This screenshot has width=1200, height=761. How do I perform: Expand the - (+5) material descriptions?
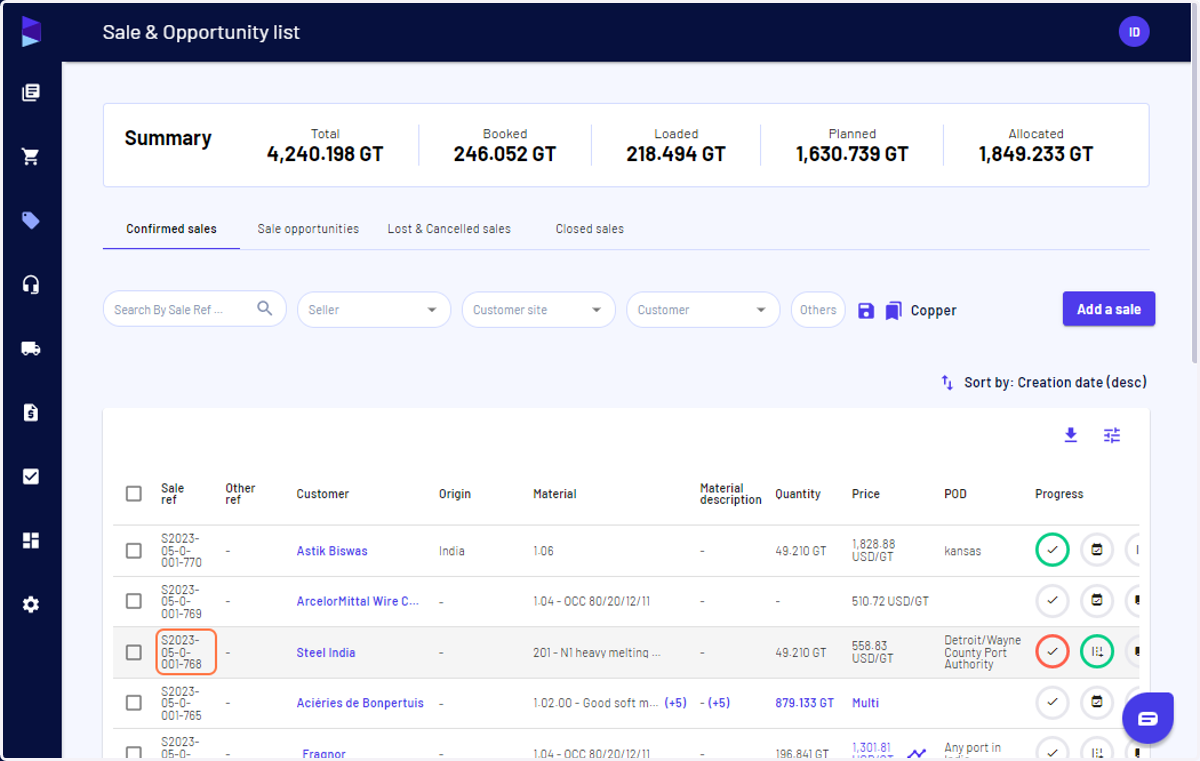pyautogui.click(x=715, y=703)
